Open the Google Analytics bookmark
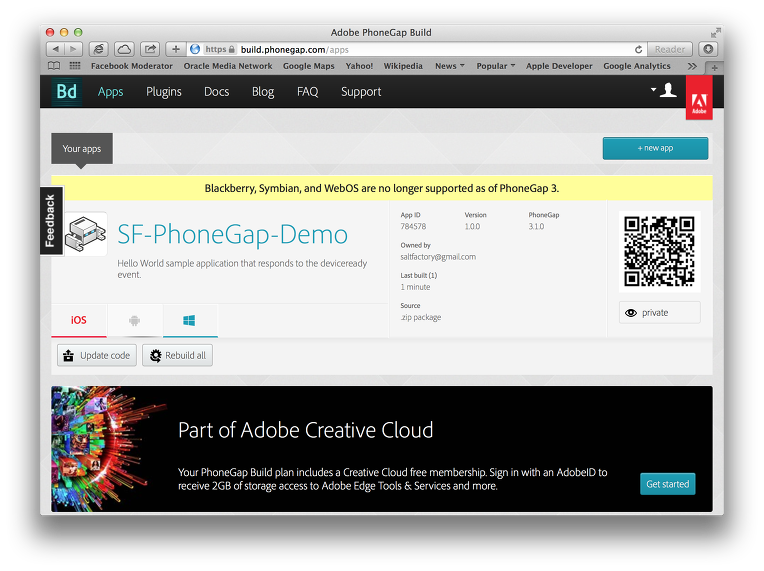This screenshot has width=764, height=571. 636,66
